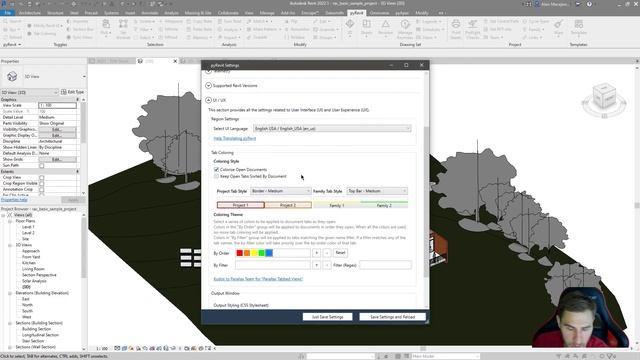Click Just Save Settings button

pos(327,317)
